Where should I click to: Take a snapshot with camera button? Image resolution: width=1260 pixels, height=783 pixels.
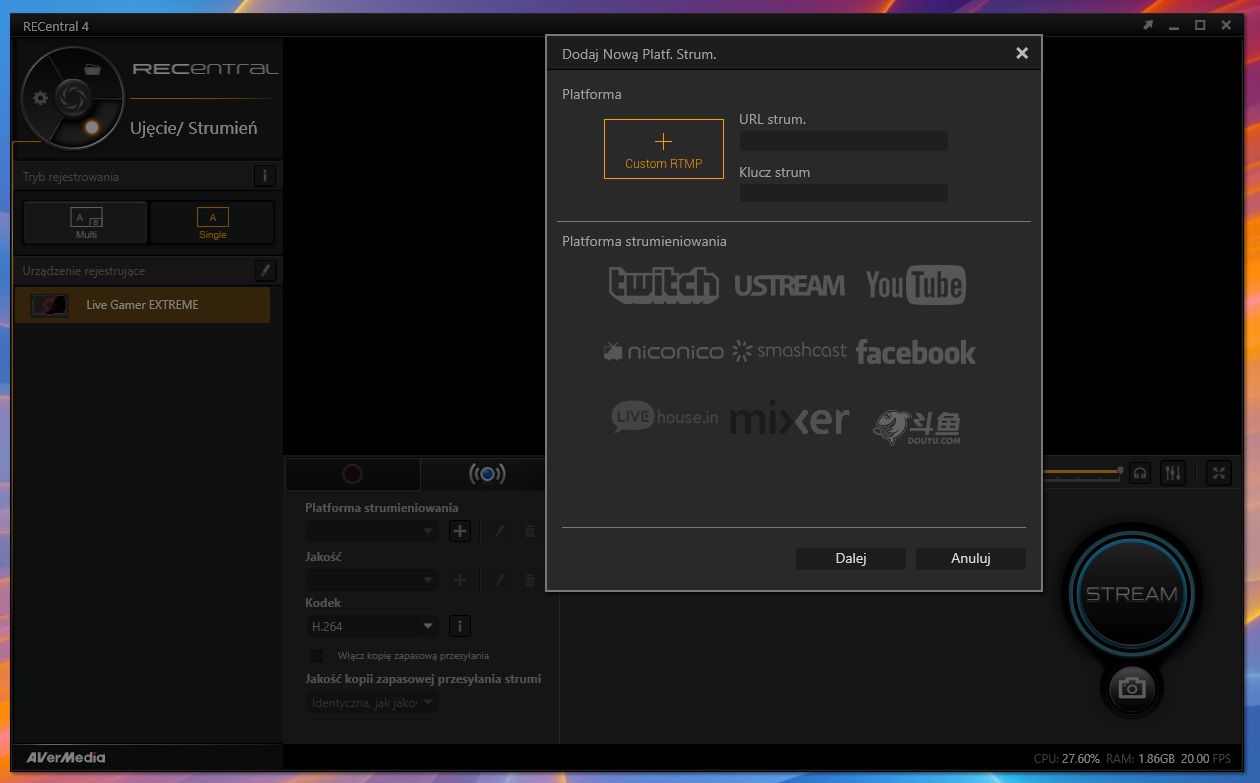(x=1132, y=688)
